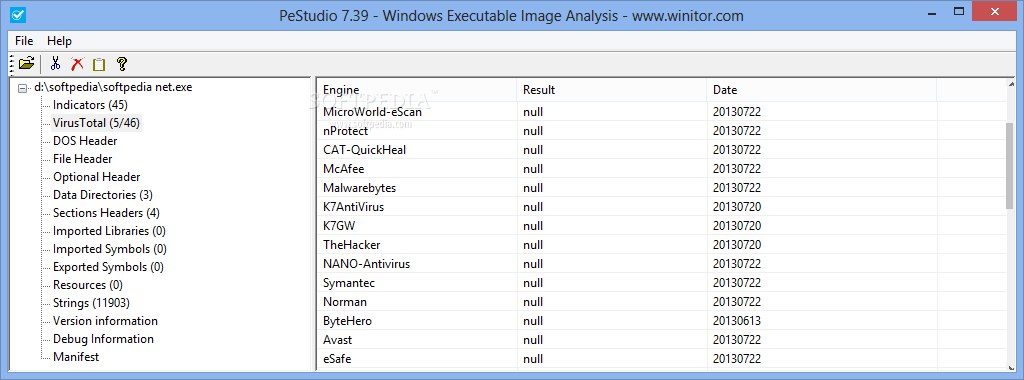Sort by the Engine column header
This screenshot has width=1024, height=380.
pos(417,90)
